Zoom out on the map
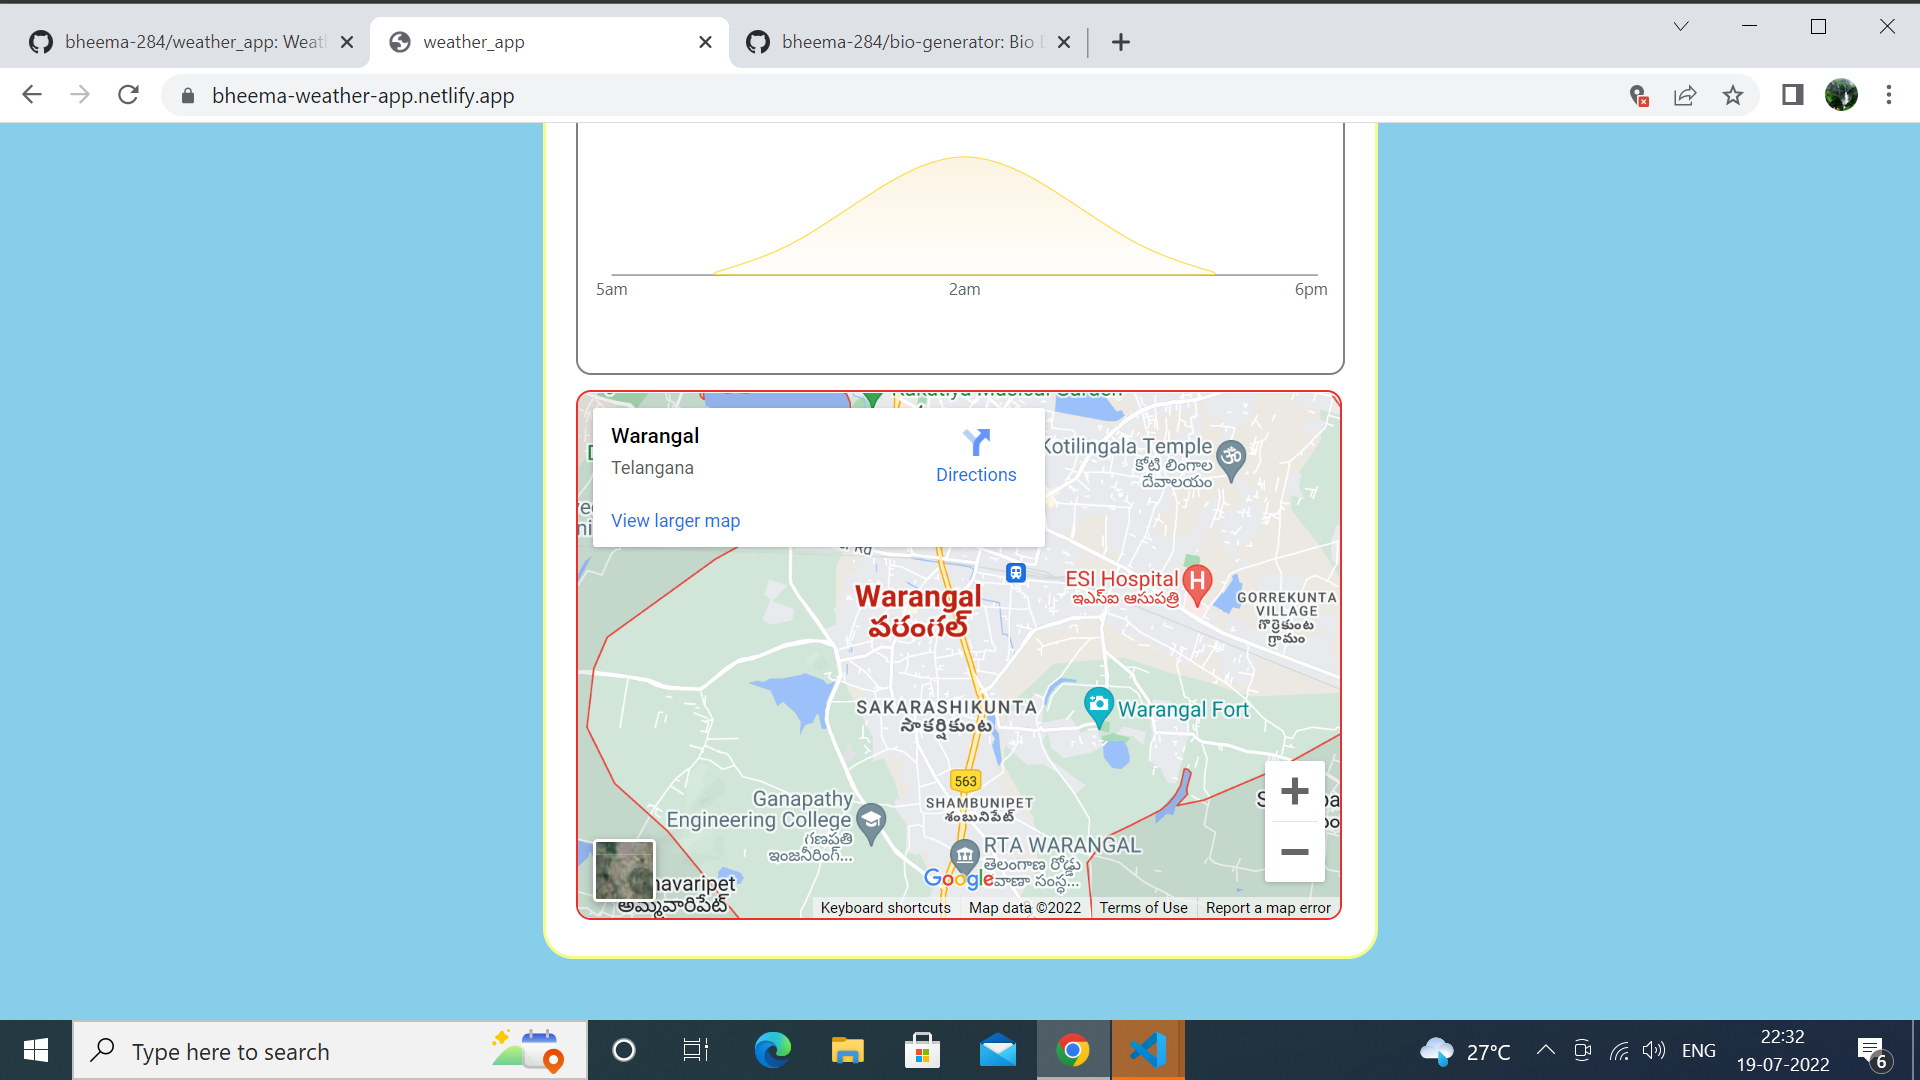 (1295, 852)
